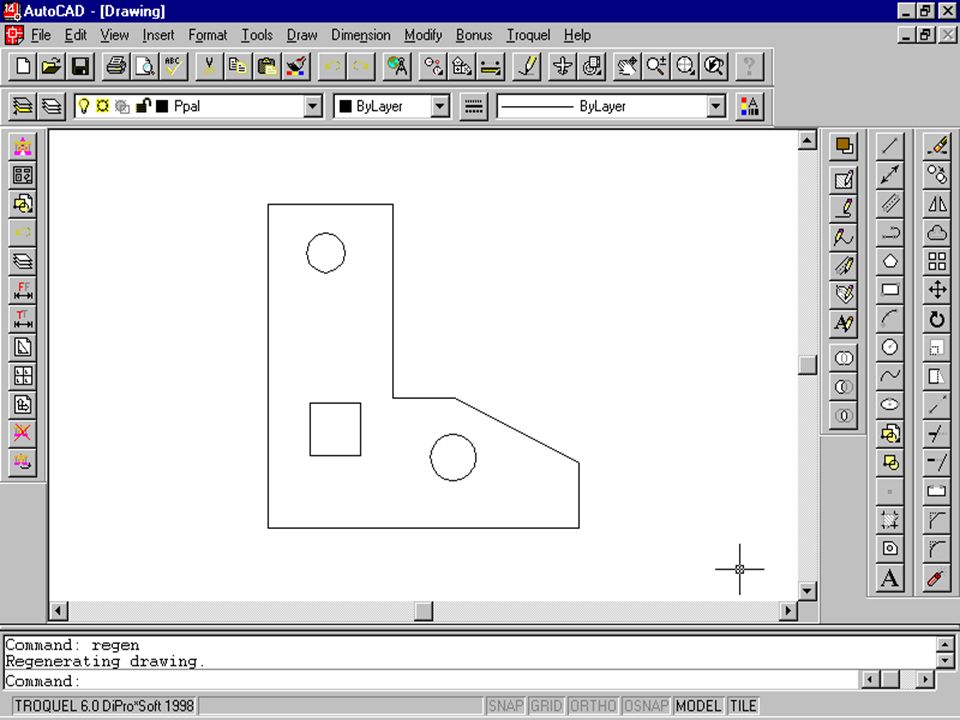Print the drawing using the printer icon
This screenshot has height=720, width=960.
point(116,66)
